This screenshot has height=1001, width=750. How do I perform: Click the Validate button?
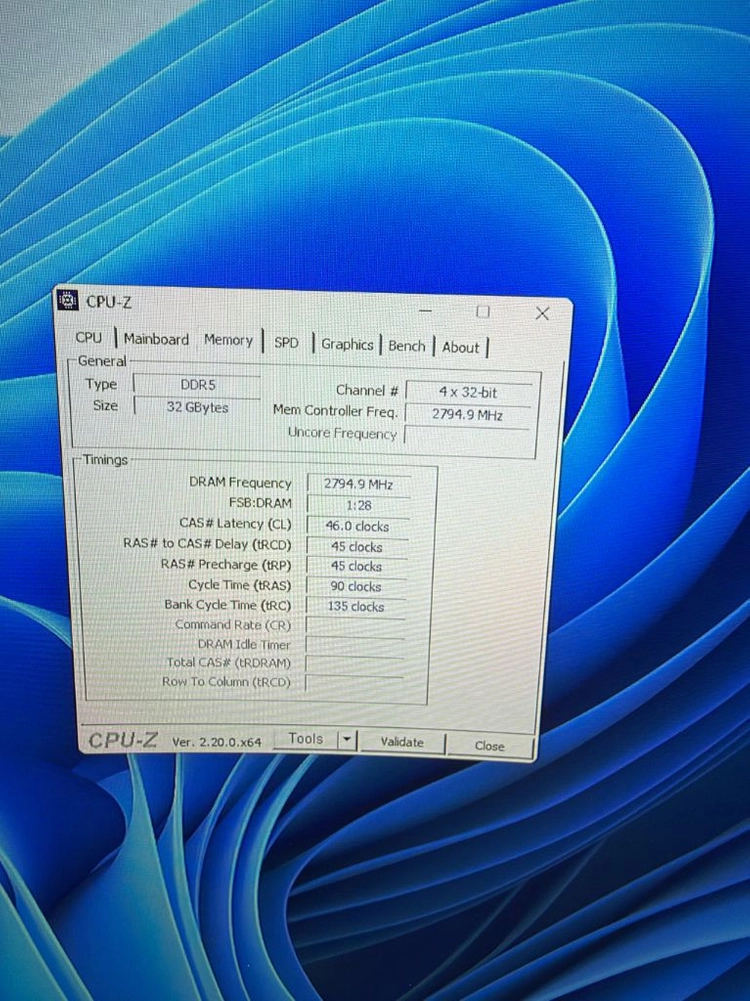[x=402, y=742]
